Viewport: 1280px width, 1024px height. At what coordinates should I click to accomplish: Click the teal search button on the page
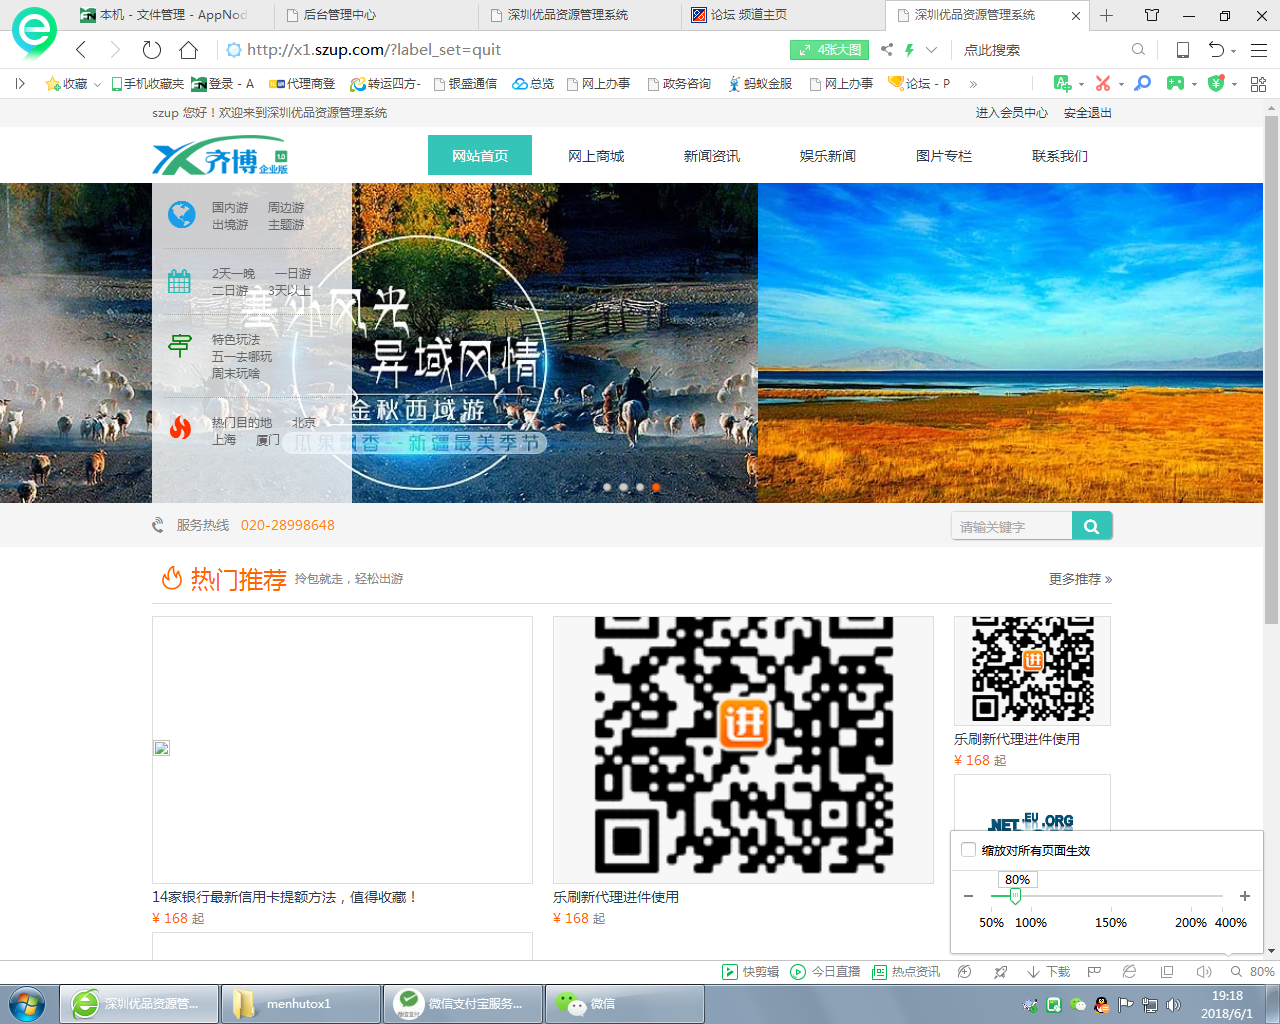click(x=1092, y=526)
